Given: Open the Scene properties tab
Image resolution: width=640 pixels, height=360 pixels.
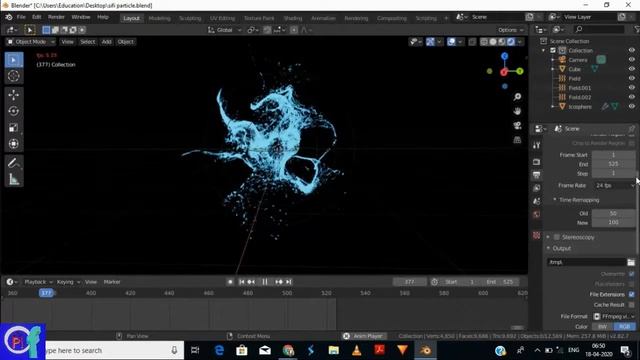Looking at the screenshot, I should 536,201.
